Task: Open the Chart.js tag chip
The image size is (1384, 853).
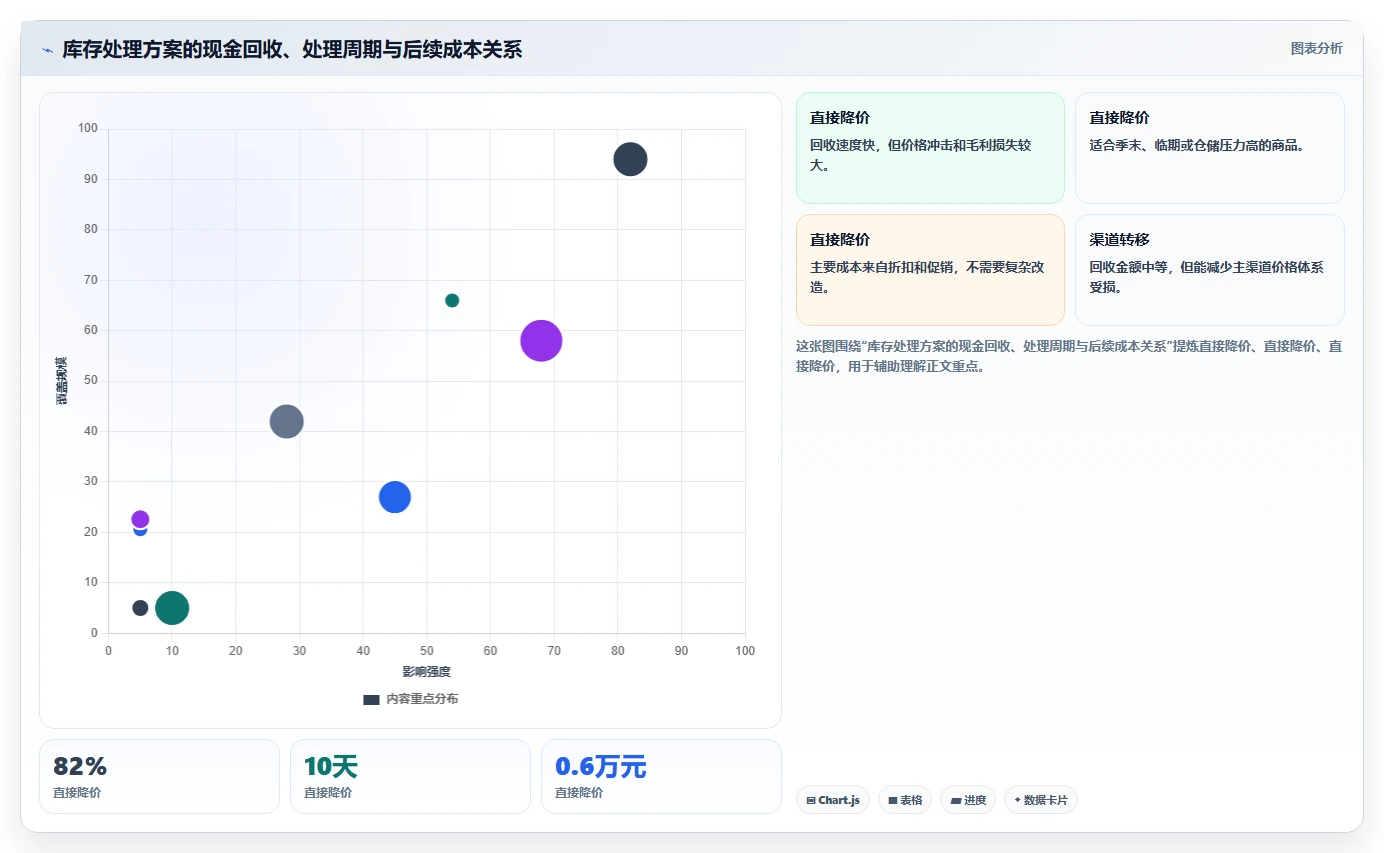Action: pyautogui.click(x=833, y=800)
